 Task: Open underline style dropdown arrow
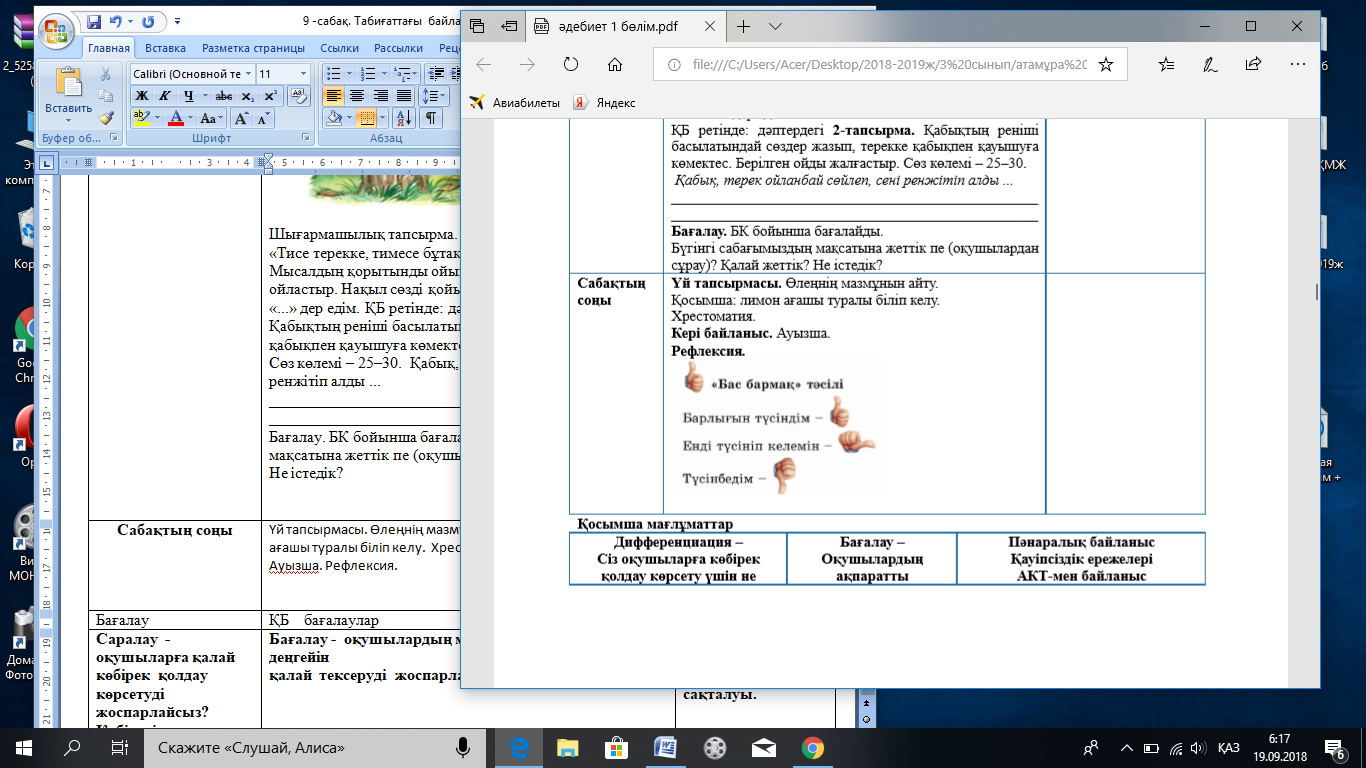point(203,96)
